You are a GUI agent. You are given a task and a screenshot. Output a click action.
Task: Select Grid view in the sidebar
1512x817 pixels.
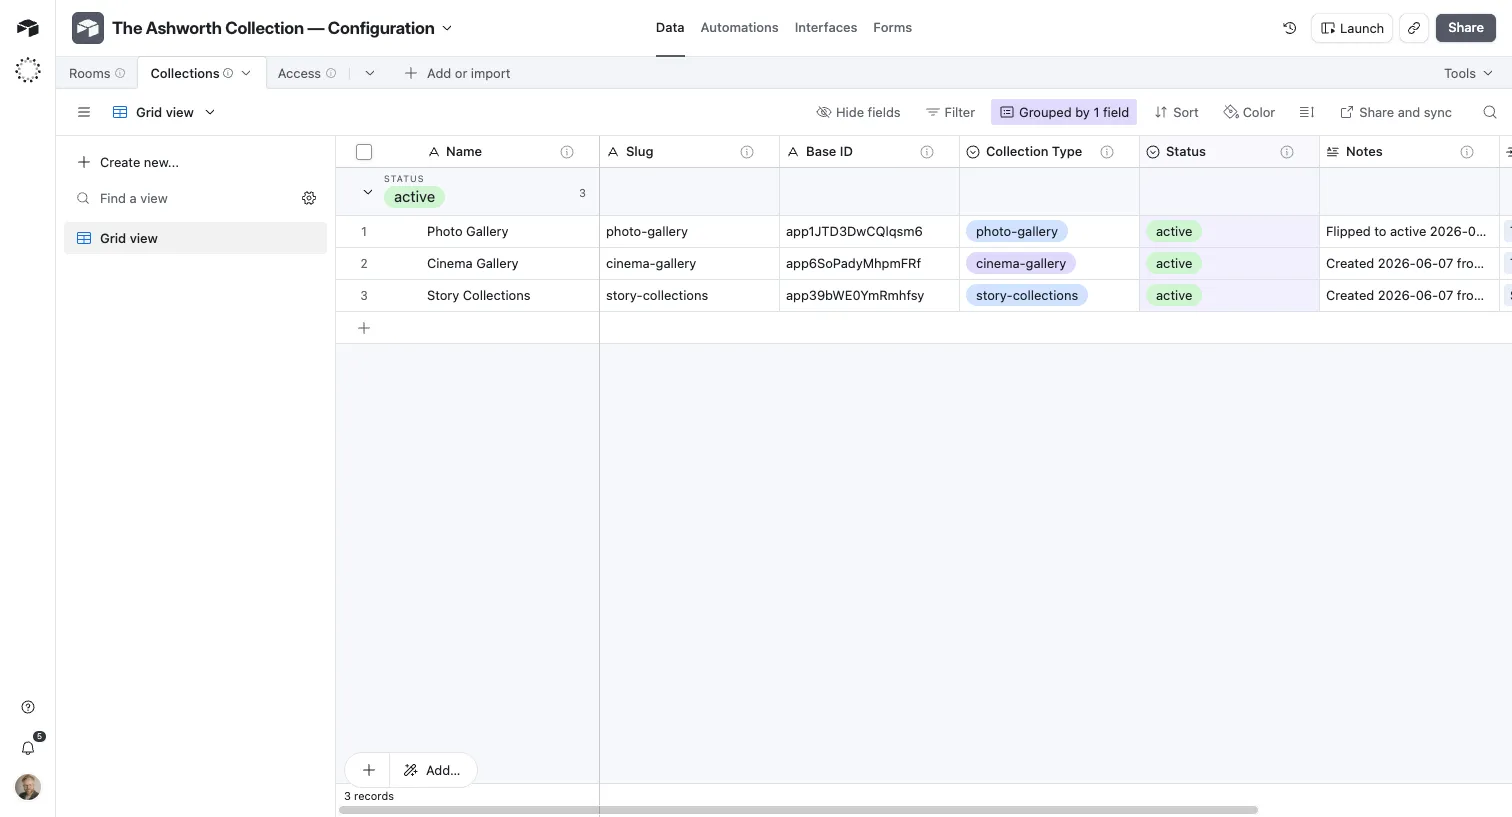[x=195, y=238]
